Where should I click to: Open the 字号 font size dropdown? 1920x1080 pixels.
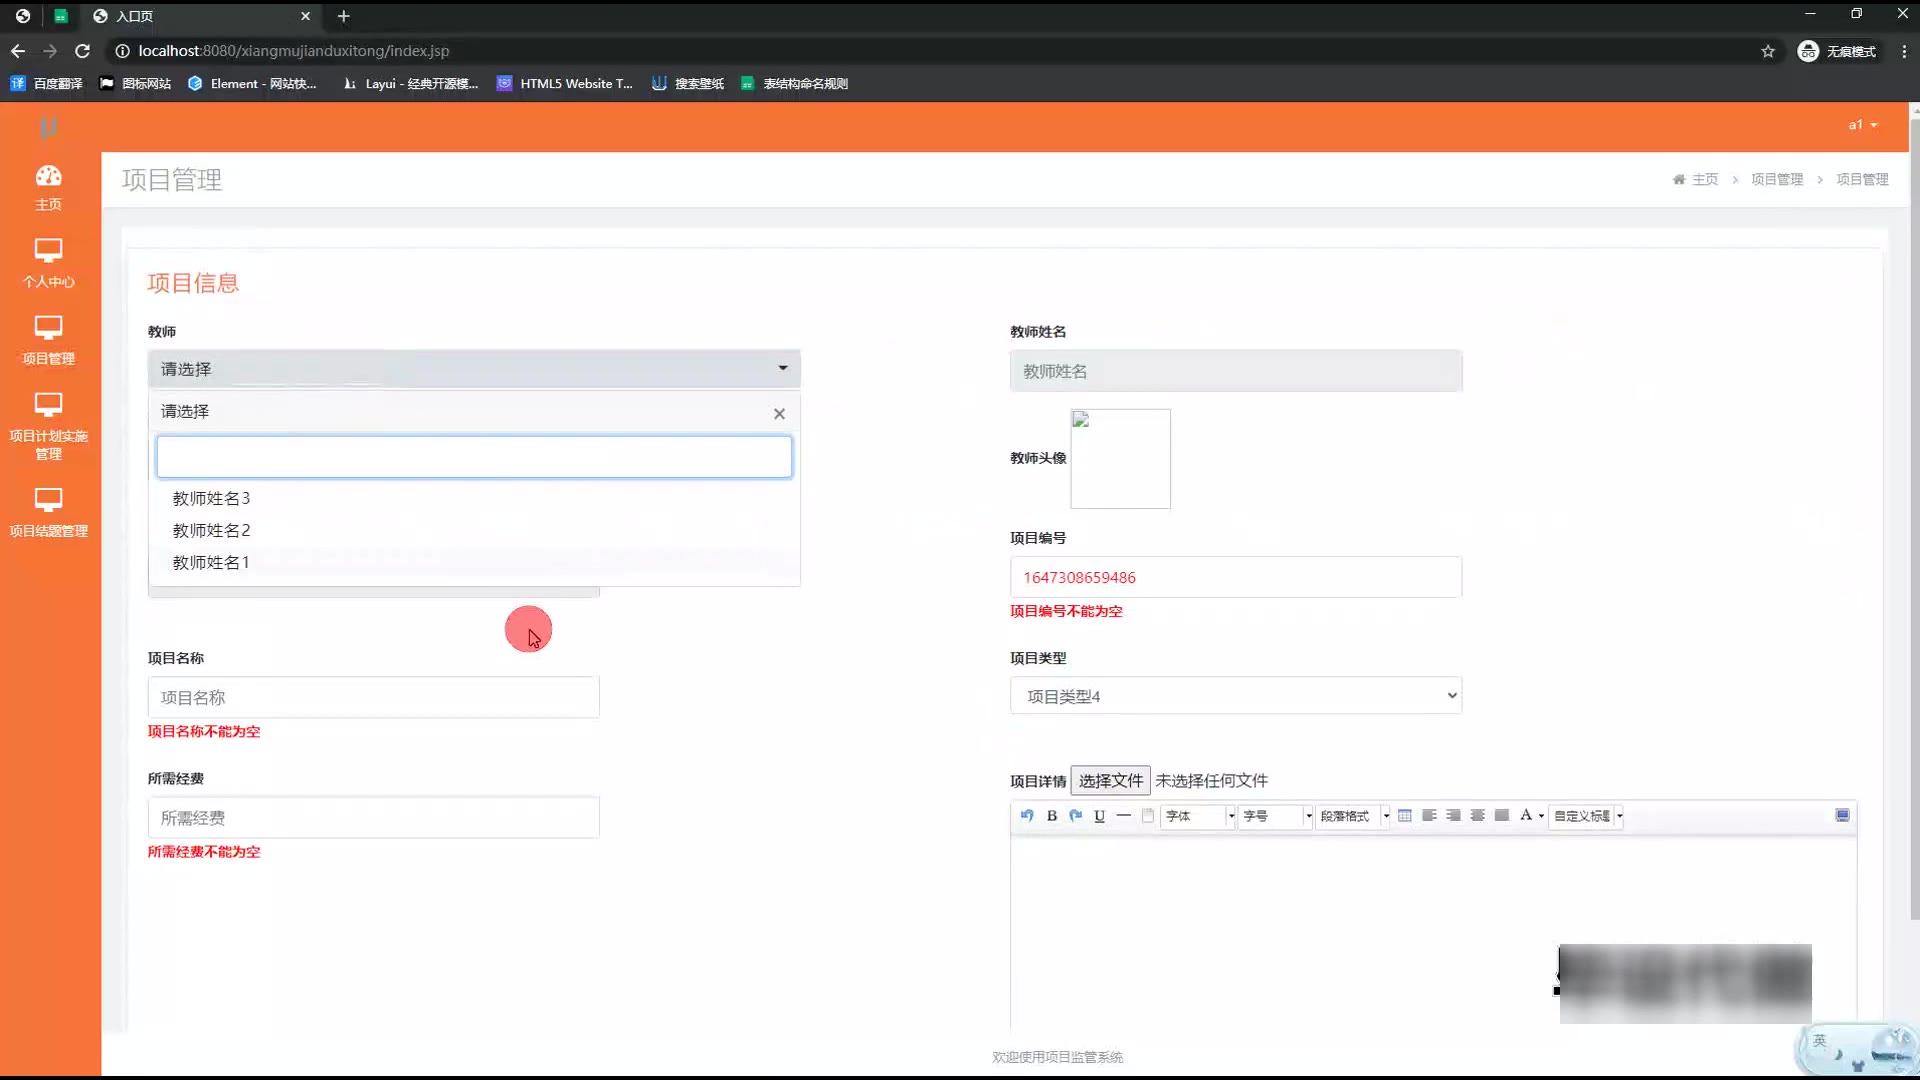[1276, 816]
